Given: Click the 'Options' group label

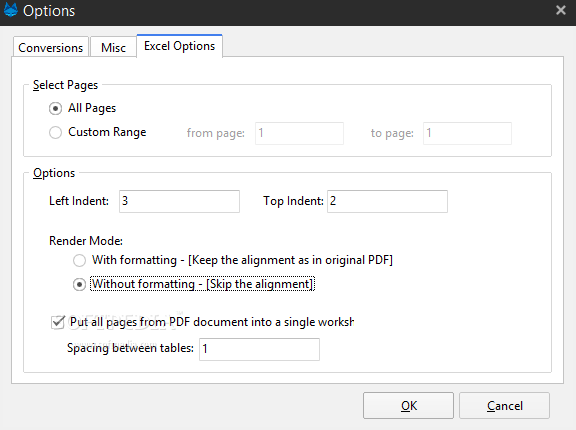Looking at the screenshot, I should coord(54,173).
